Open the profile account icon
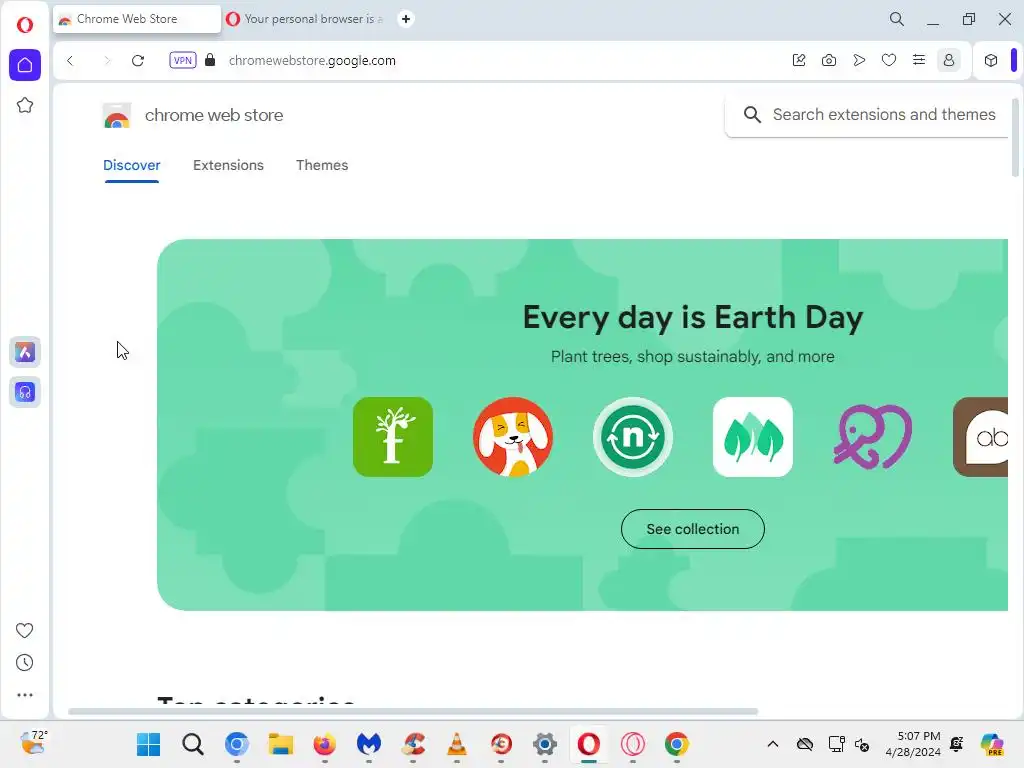The image size is (1024, 768). 949,60
